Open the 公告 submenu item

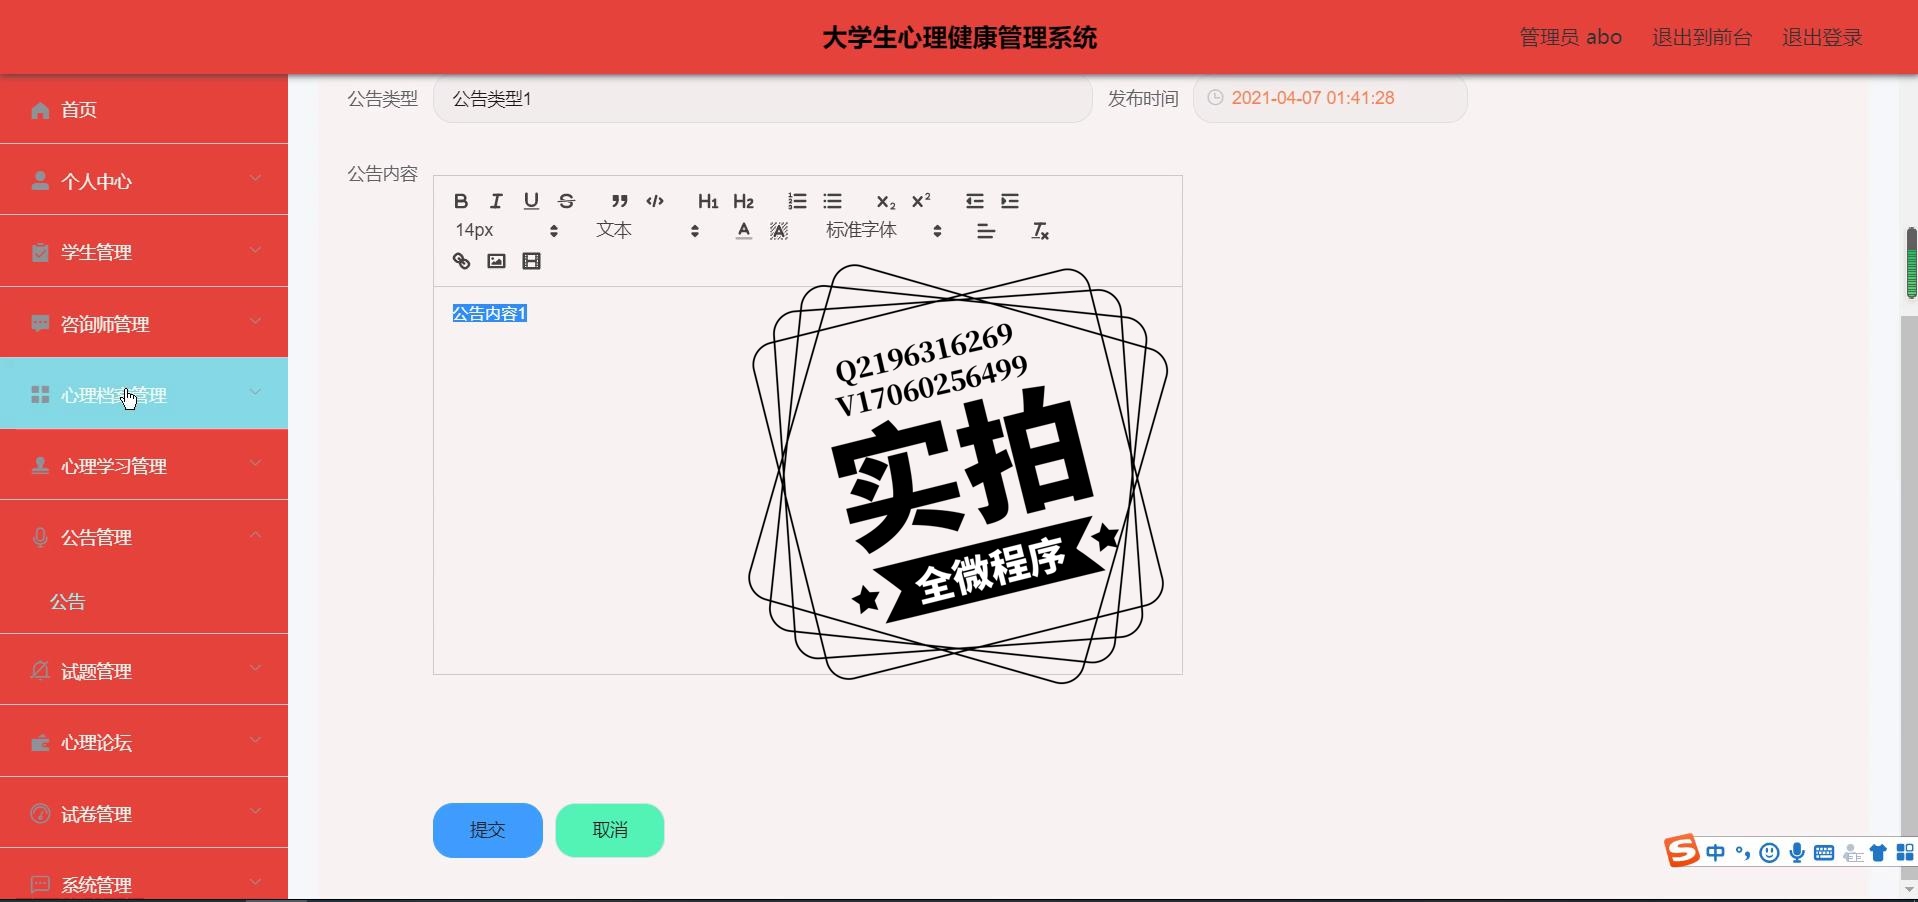[x=144, y=601]
